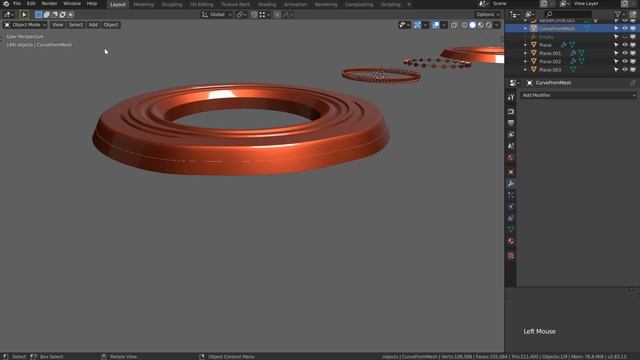The height and width of the screenshot is (360, 640).
Task: Open the viewport Add menu
Action: (x=93, y=25)
